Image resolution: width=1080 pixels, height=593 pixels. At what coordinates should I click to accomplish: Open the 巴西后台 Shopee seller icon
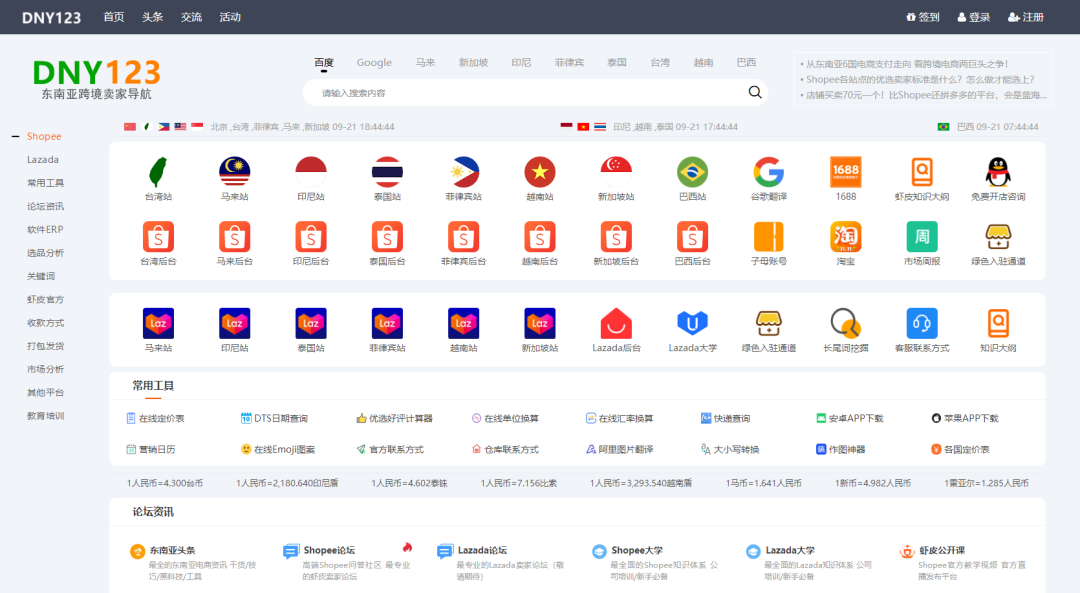[x=692, y=237]
